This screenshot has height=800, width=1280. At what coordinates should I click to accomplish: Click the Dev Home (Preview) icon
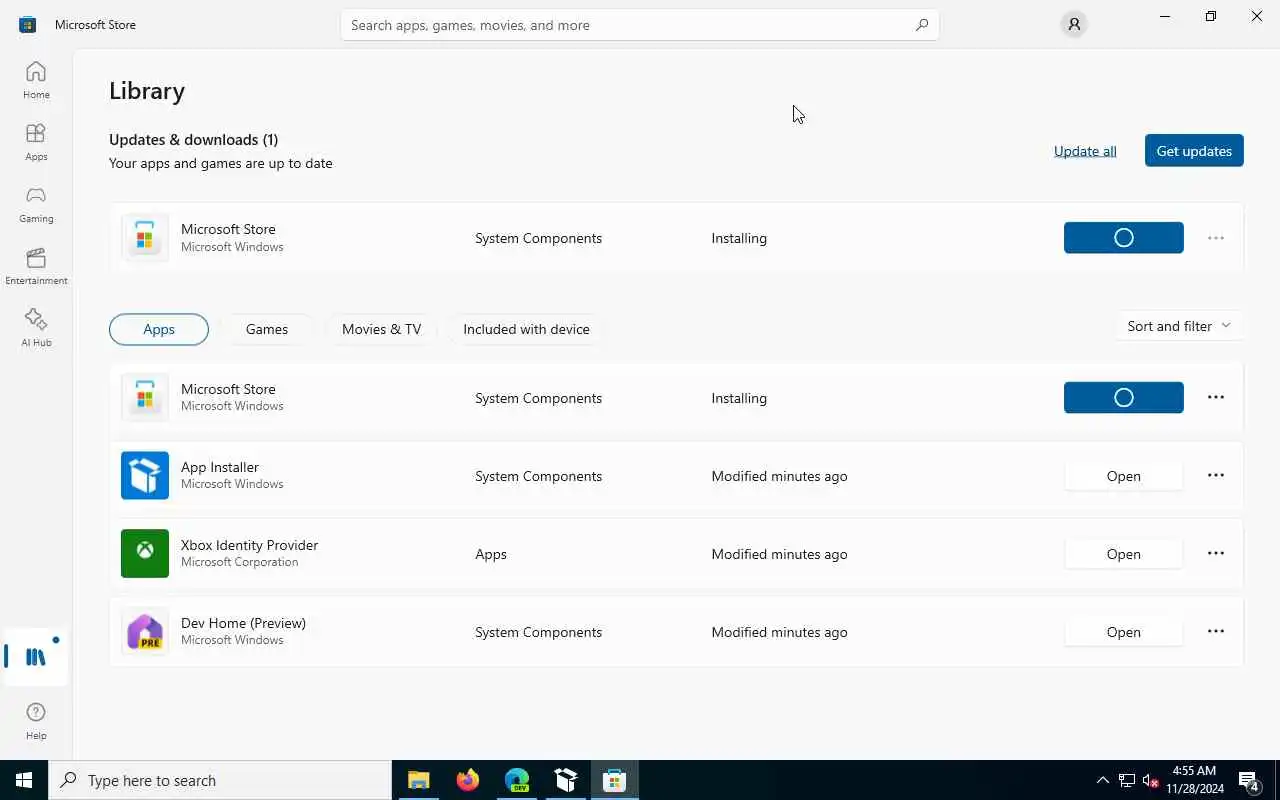click(x=145, y=632)
